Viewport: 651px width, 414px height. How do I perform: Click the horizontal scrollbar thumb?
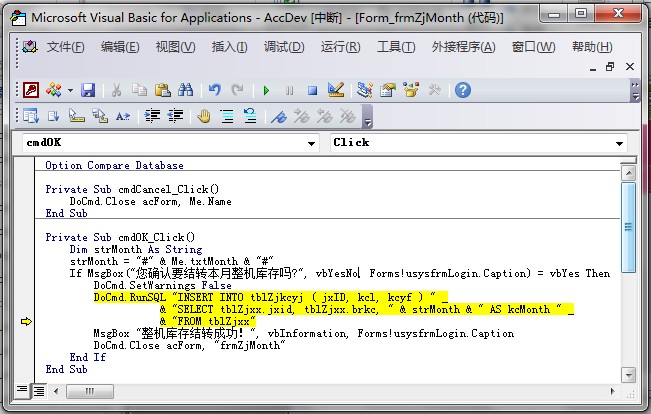point(90,391)
